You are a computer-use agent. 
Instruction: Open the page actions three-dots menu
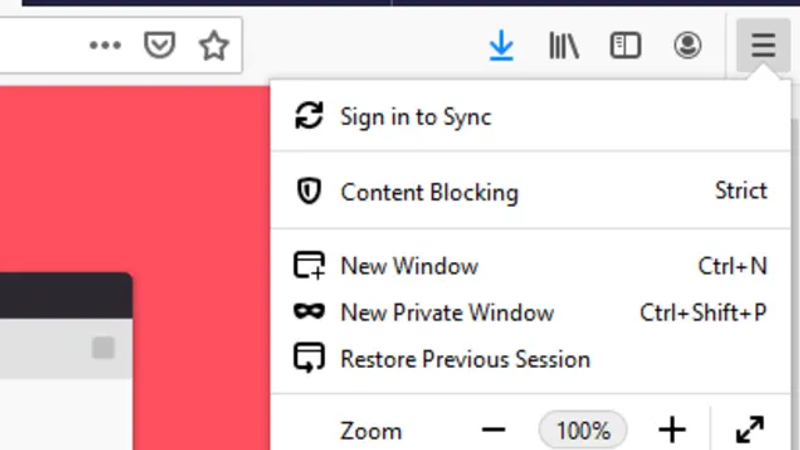coord(105,46)
